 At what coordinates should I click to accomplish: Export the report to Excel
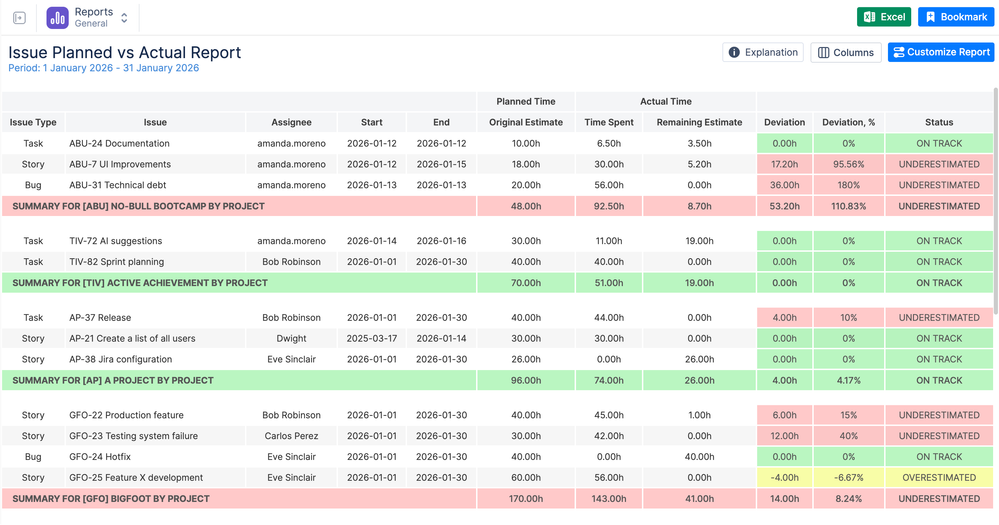(884, 17)
